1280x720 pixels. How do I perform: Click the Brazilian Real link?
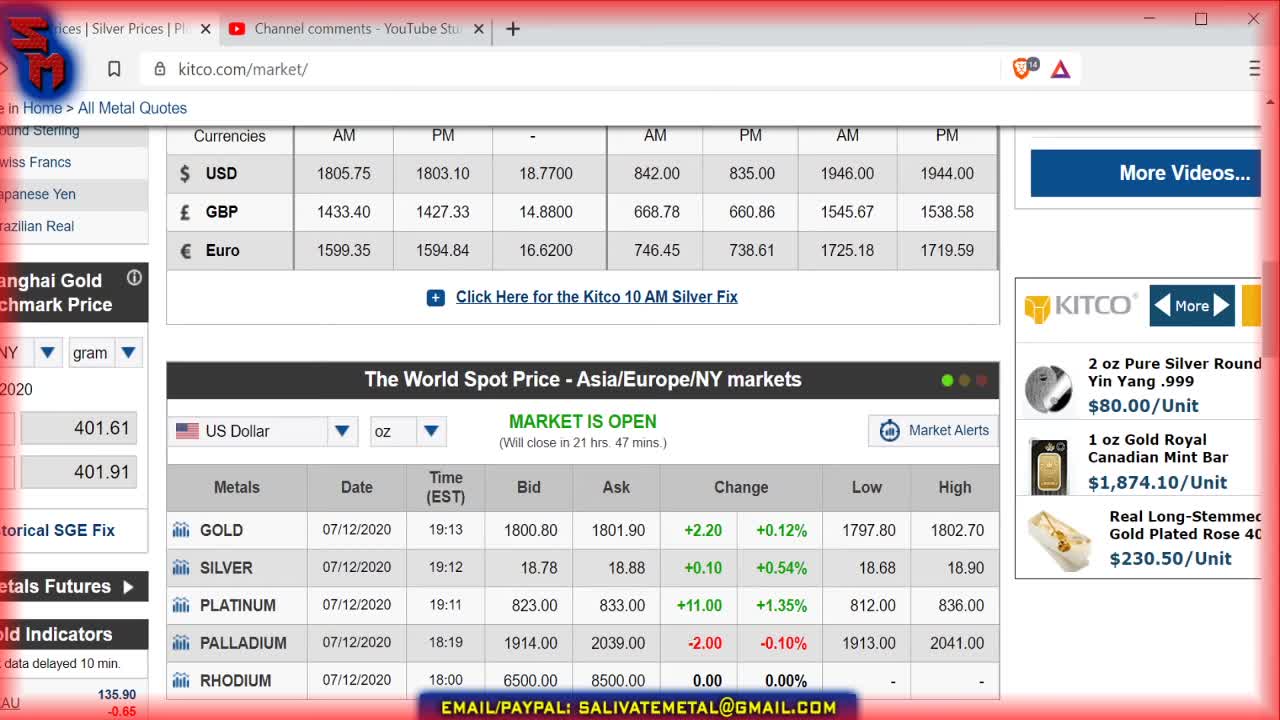click(x=37, y=226)
